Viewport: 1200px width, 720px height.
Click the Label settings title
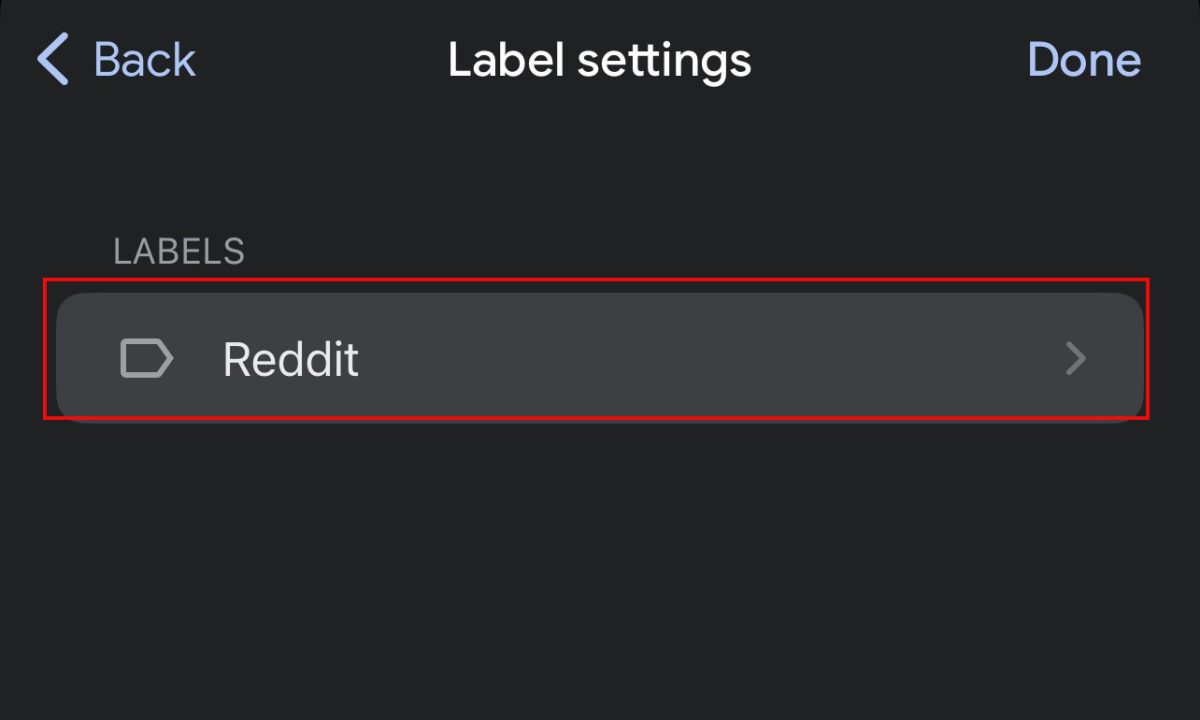(x=599, y=60)
